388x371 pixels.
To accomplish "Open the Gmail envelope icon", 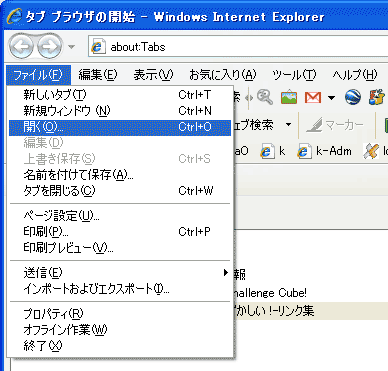I will tap(313, 97).
